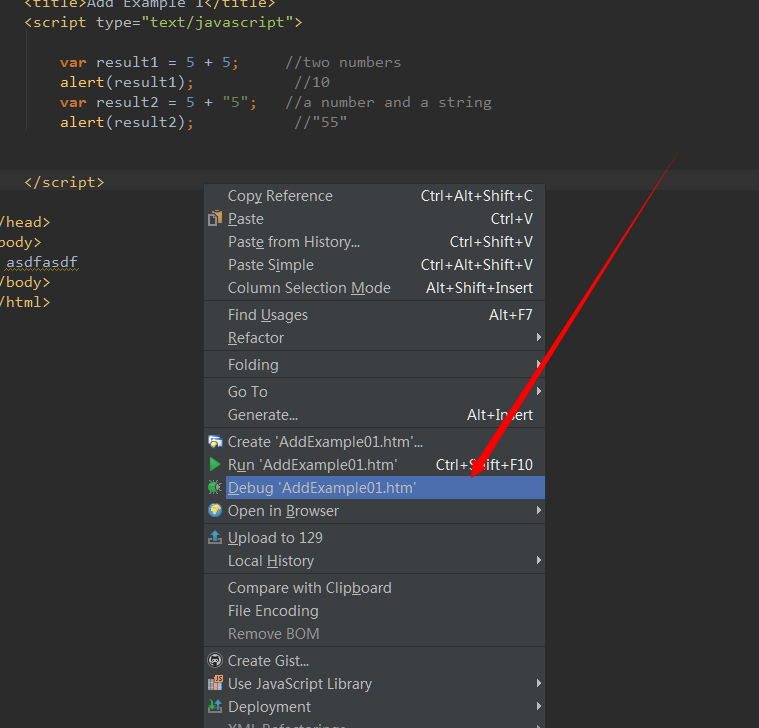The image size is (759, 728).
Task: Choose Paste Simple
Action: 375,265
